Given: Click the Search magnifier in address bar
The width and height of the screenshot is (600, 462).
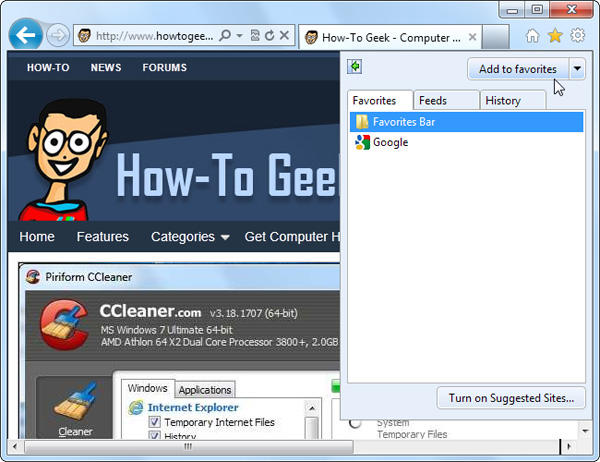Looking at the screenshot, I should click(225, 36).
